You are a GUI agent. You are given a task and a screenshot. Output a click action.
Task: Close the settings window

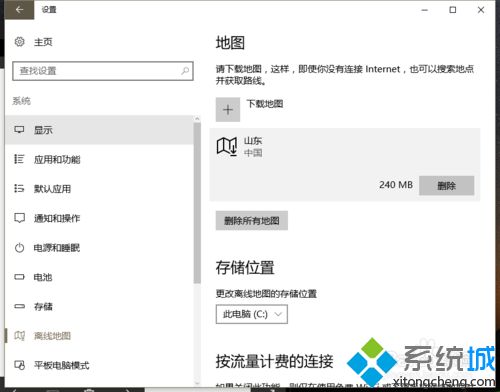tap(481, 10)
